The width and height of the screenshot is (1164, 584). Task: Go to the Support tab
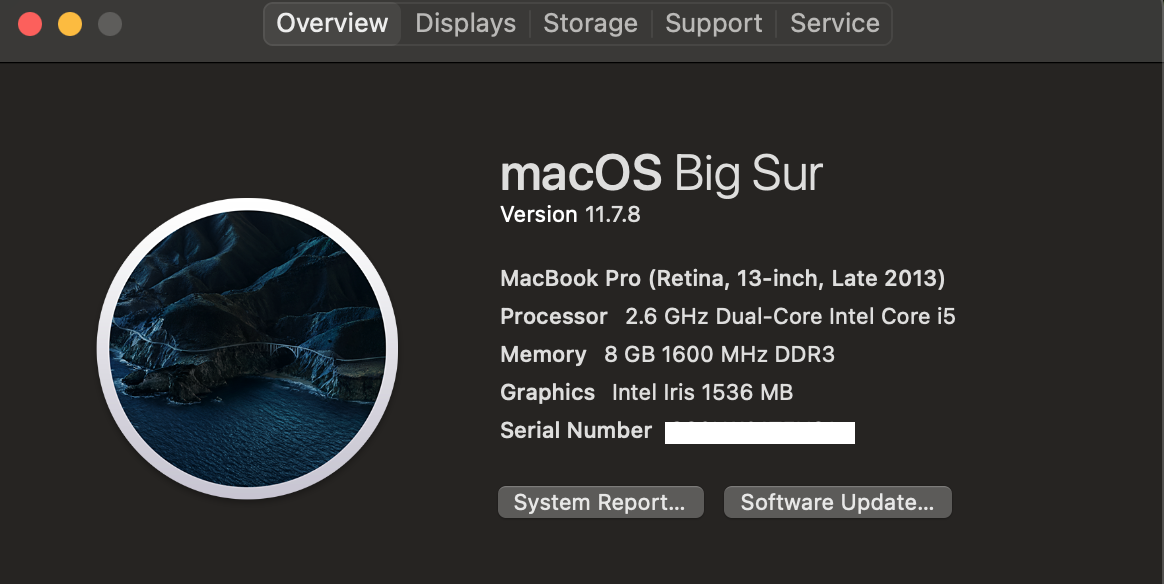(x=713, y=23)
